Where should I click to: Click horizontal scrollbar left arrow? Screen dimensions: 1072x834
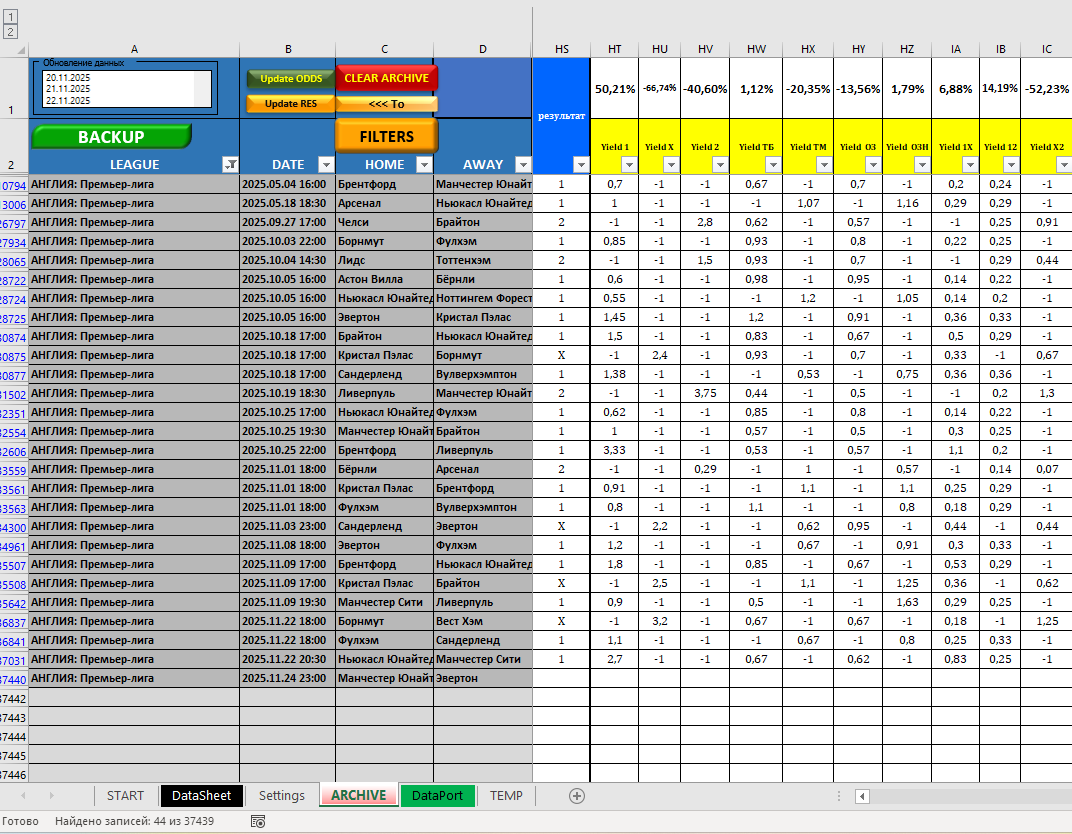coord(861,796)
